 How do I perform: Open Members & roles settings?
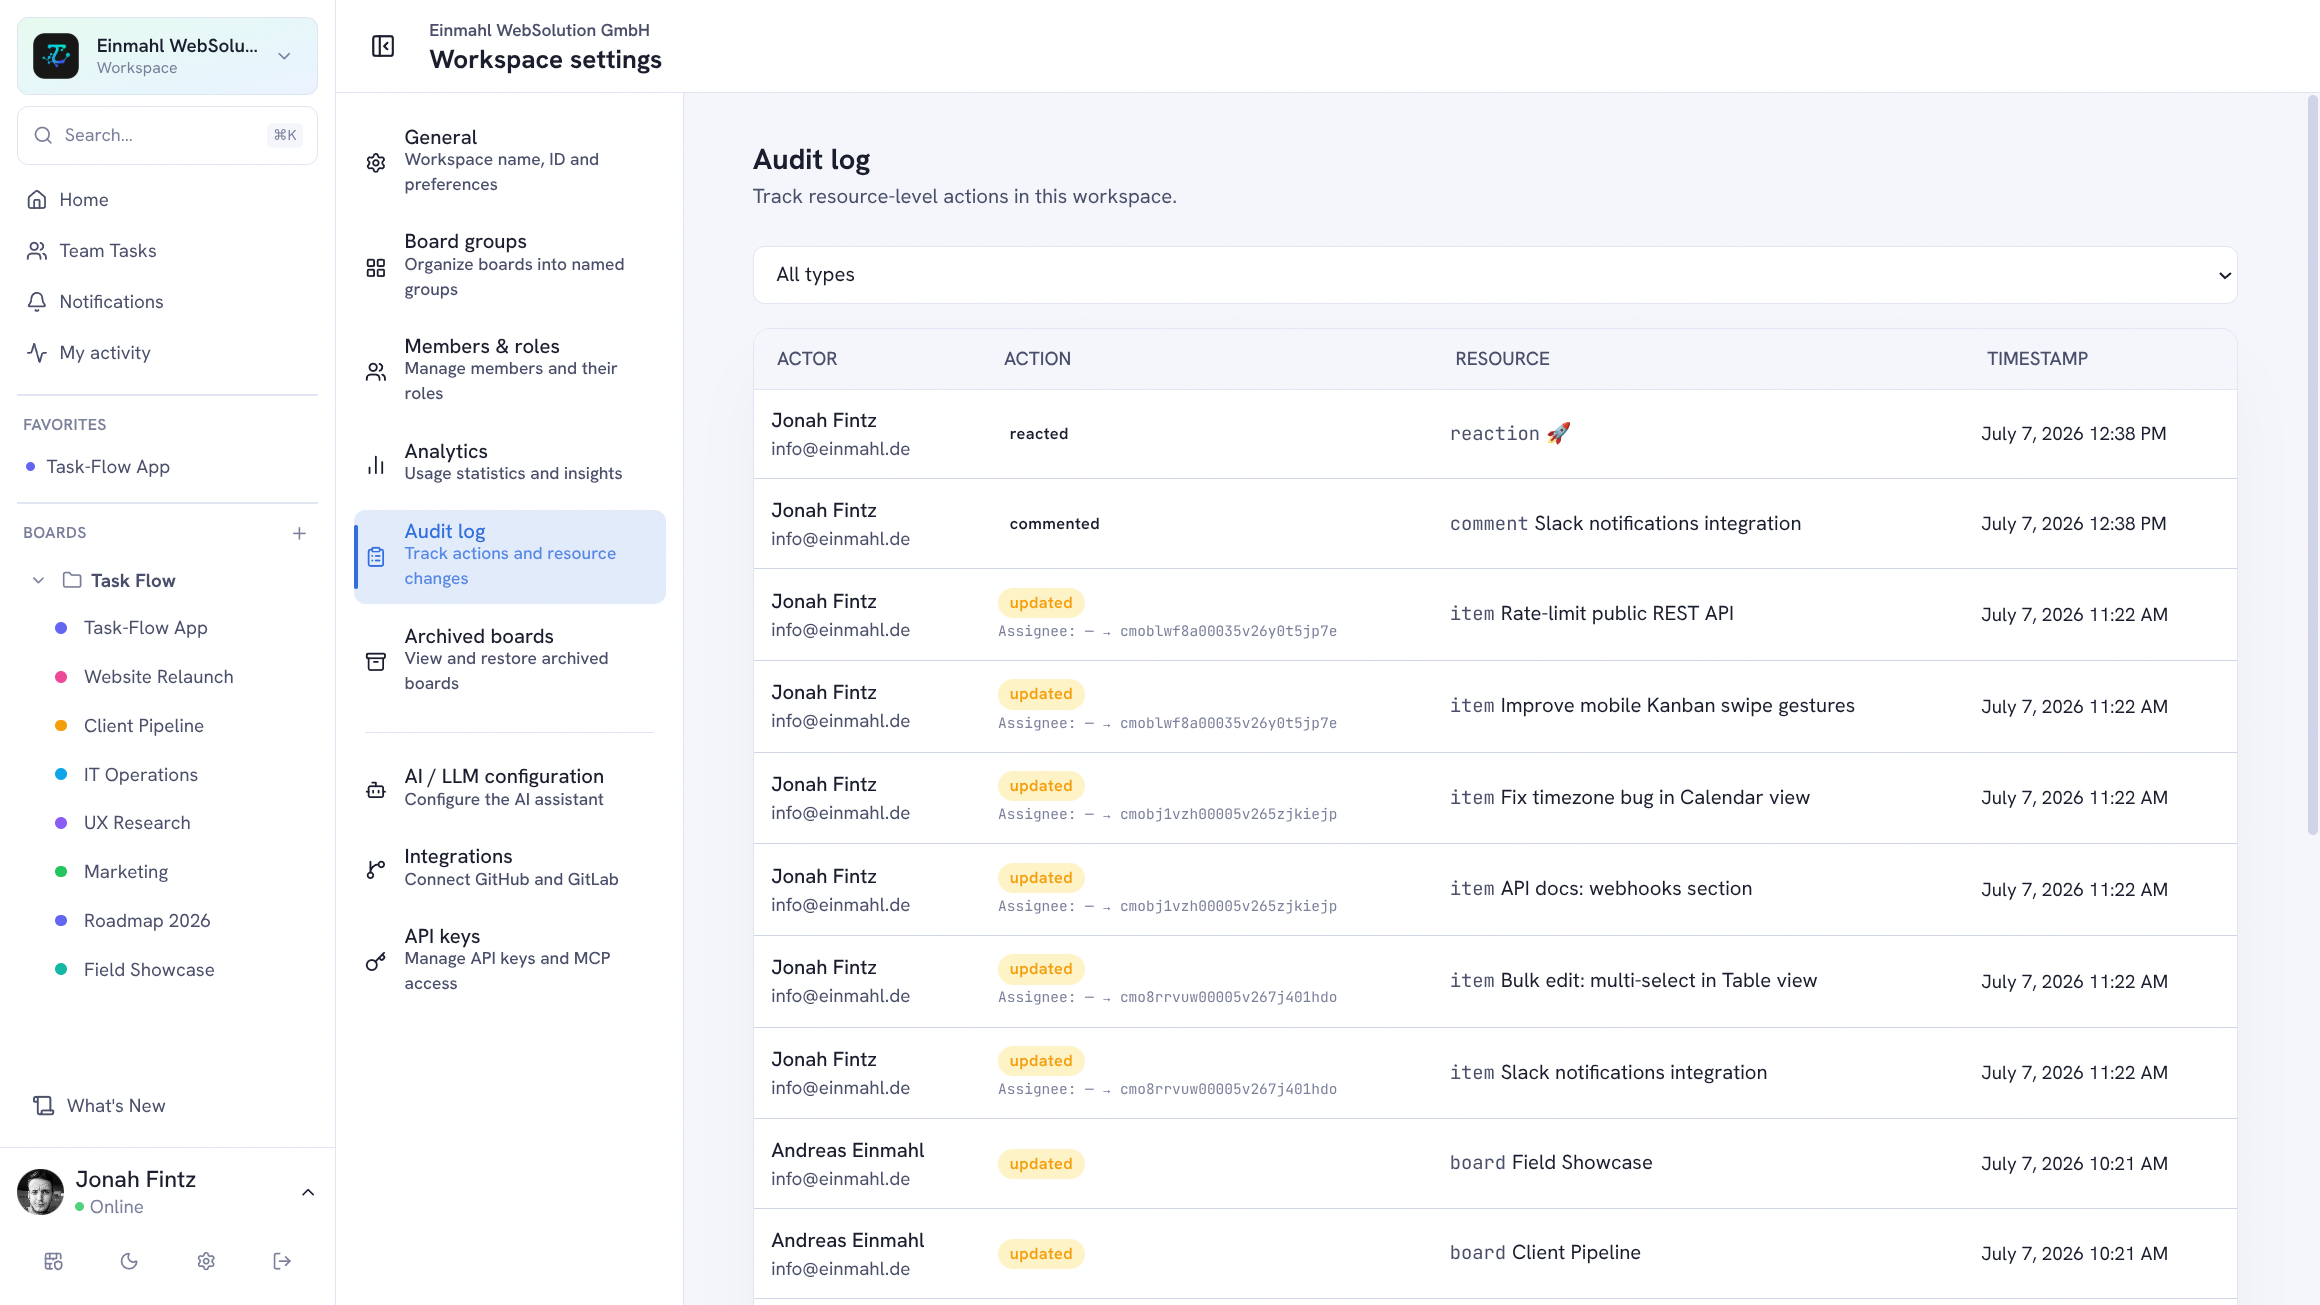pyautogui.click(x=510, y=370)
